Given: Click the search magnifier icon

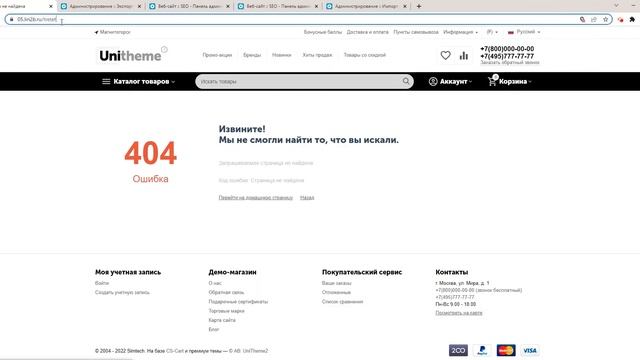Looking at the screenshot, I should (406, 81).
